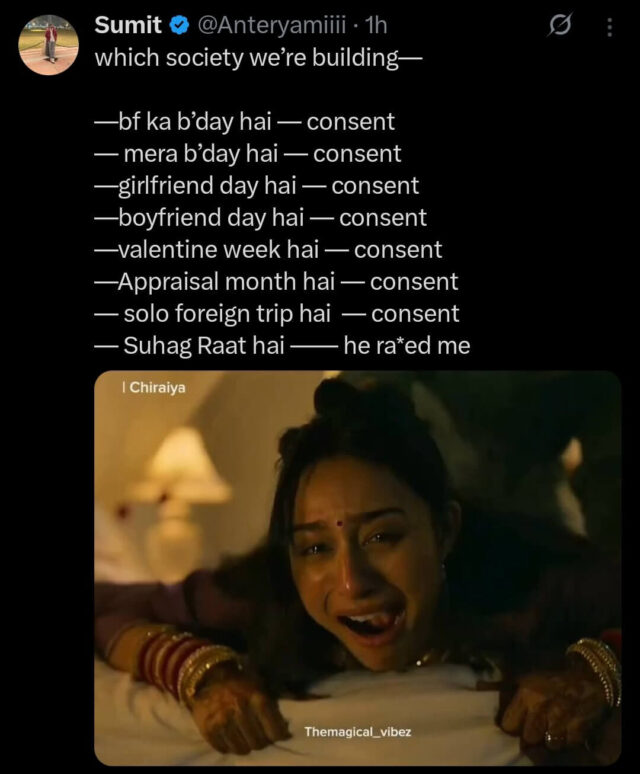This screenshot has width=640, height=774.
Task: Open the attached image at its center
Action: click(357, 568)
